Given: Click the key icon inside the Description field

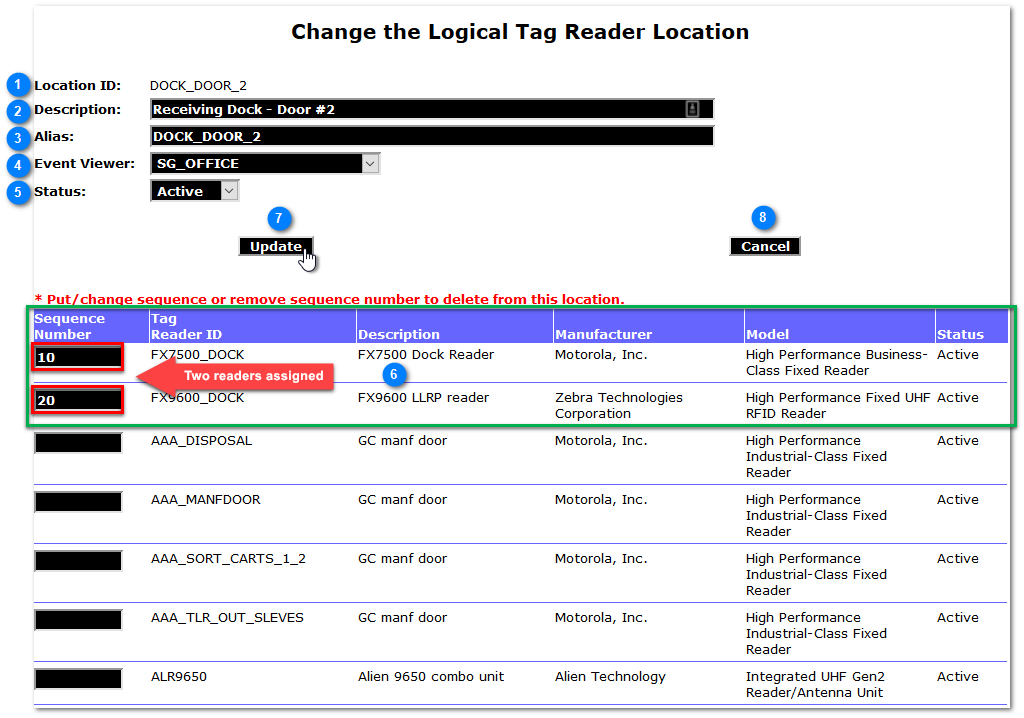Looking at the screenshot, I should point(692,109).
